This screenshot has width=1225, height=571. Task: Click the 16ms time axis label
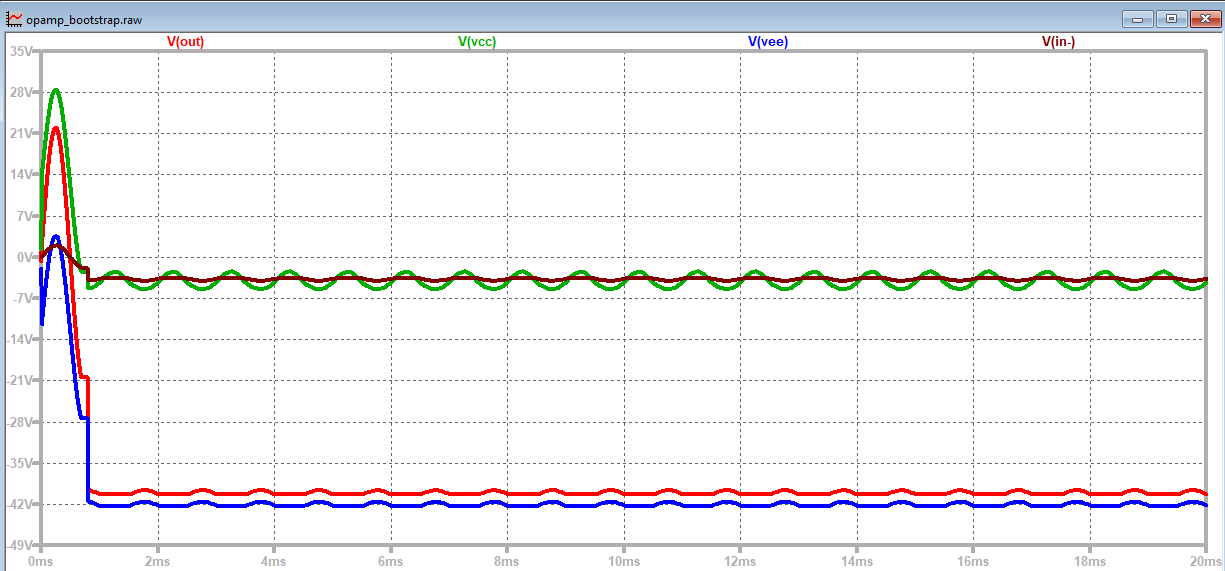click(974, 561)
